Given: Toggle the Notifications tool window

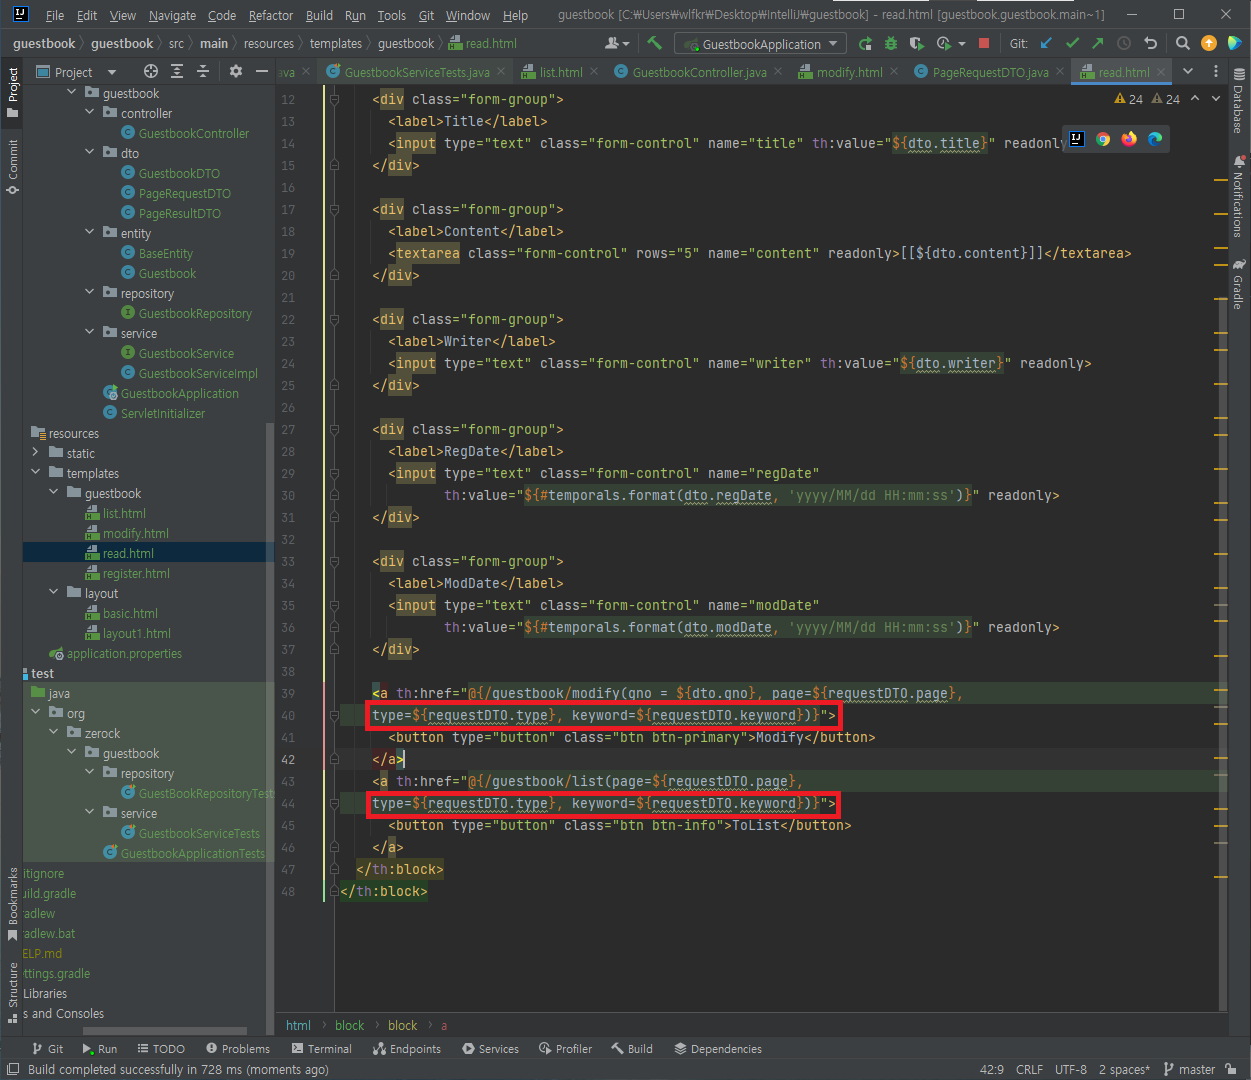Looking at the screenshot, I should (1238, 196).
